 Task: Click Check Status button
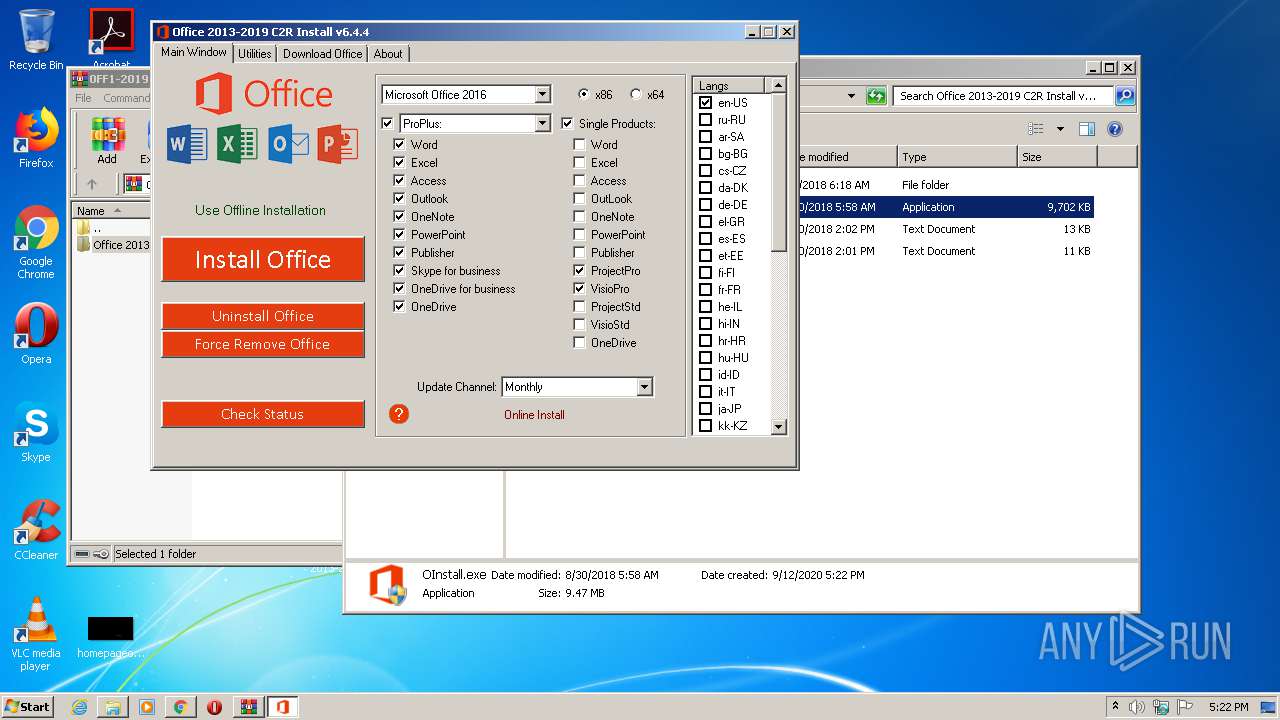pos(263,414)
